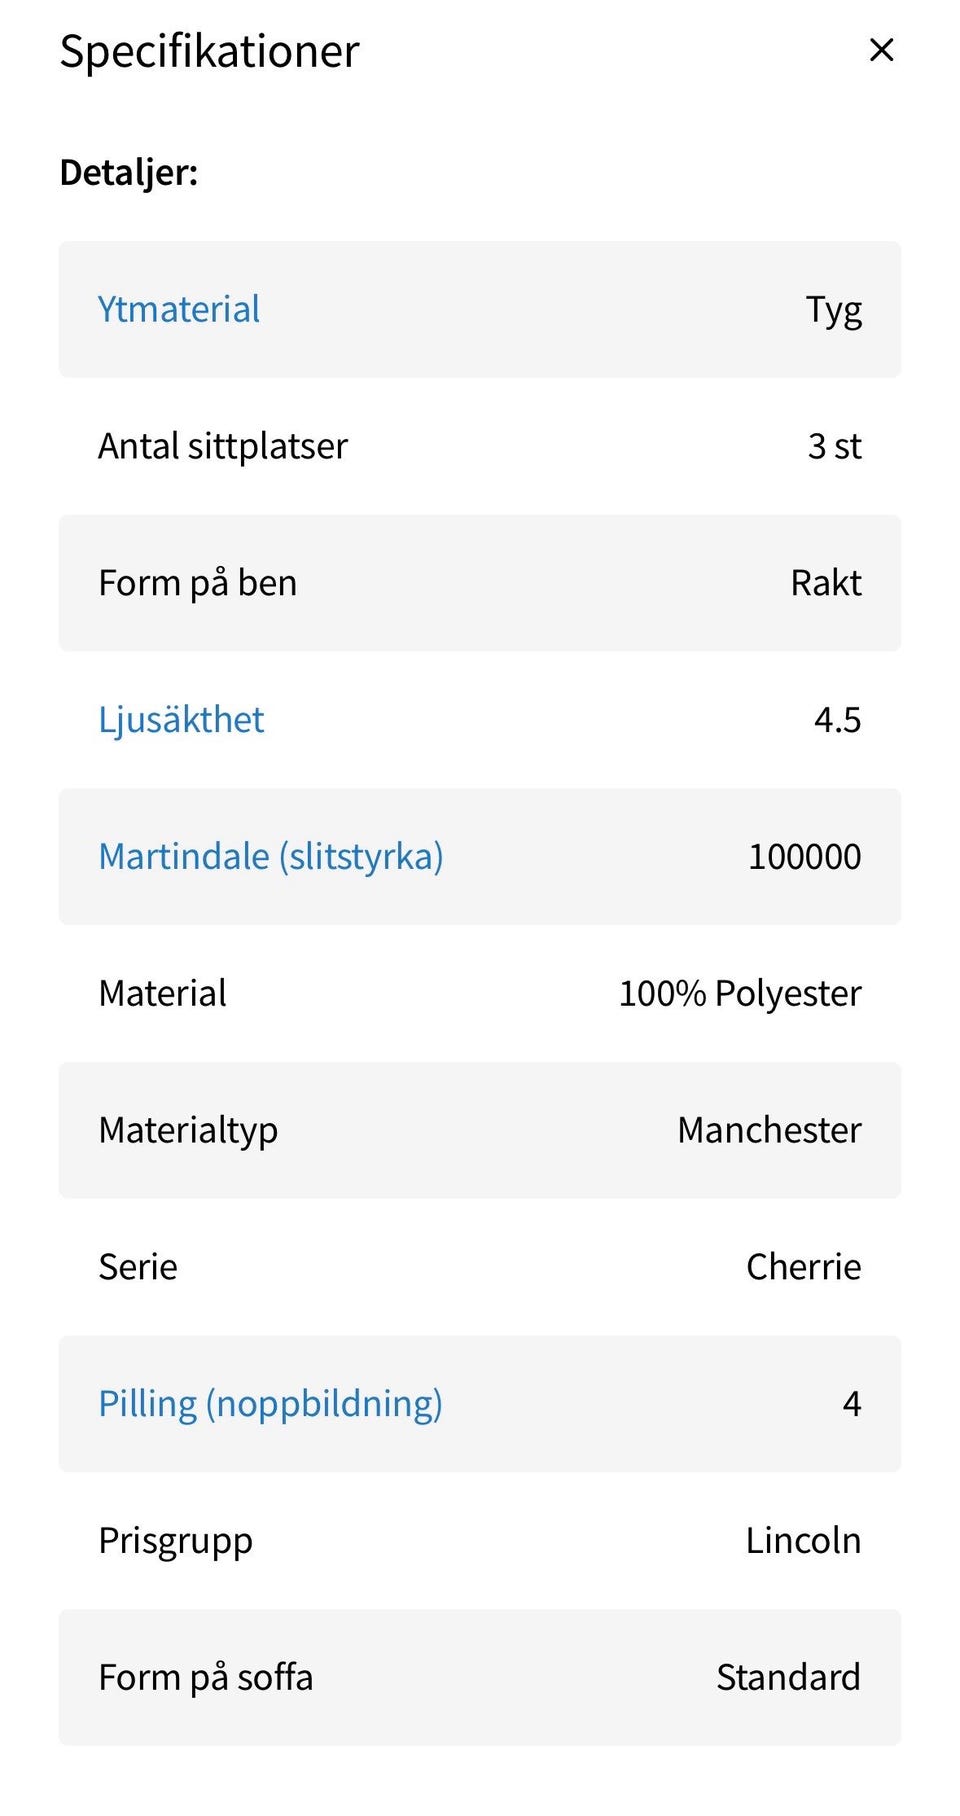Click the Form på soffa label
The image size is (960, 1816).
point(206,1678)
